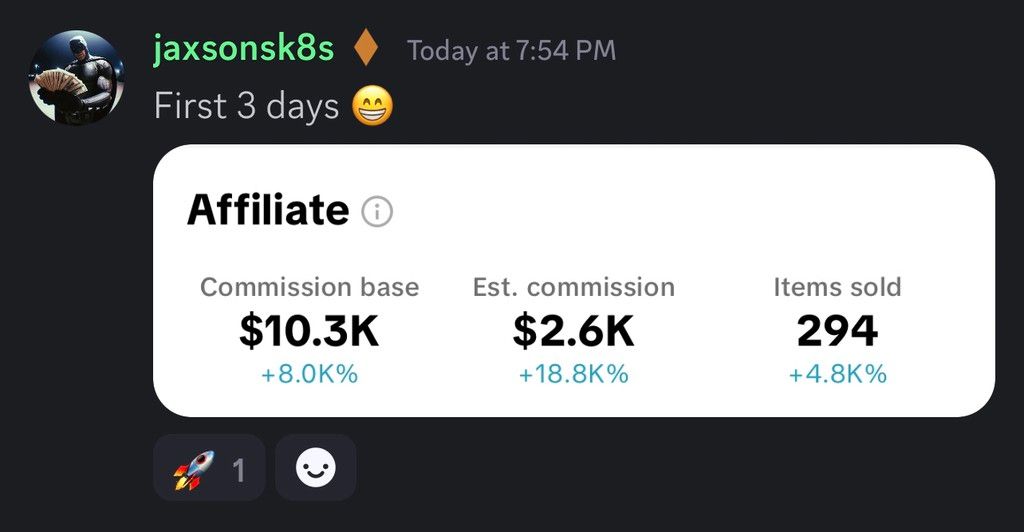
Task: Click the $10.3K commission base value
Action: [x=309, y=331]
